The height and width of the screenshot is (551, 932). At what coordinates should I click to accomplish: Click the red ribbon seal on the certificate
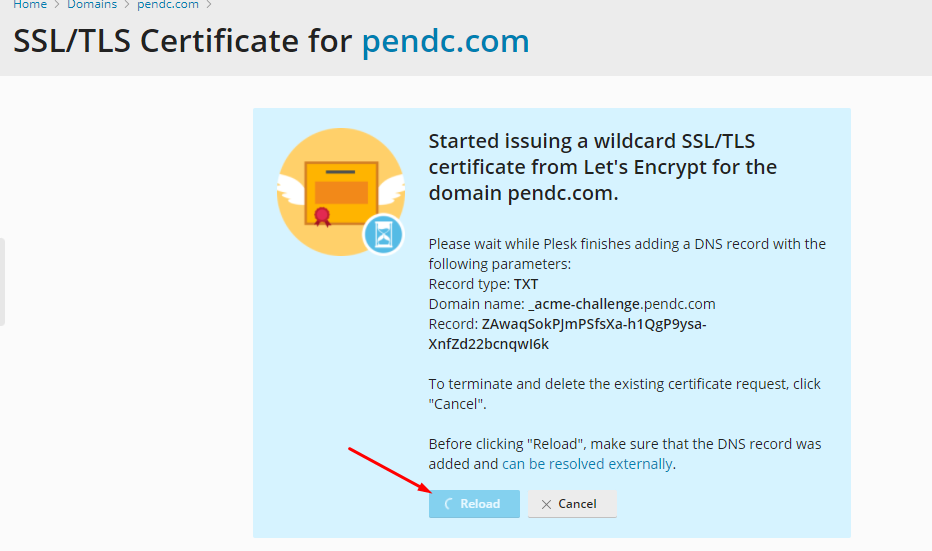(x=322, y=216)
